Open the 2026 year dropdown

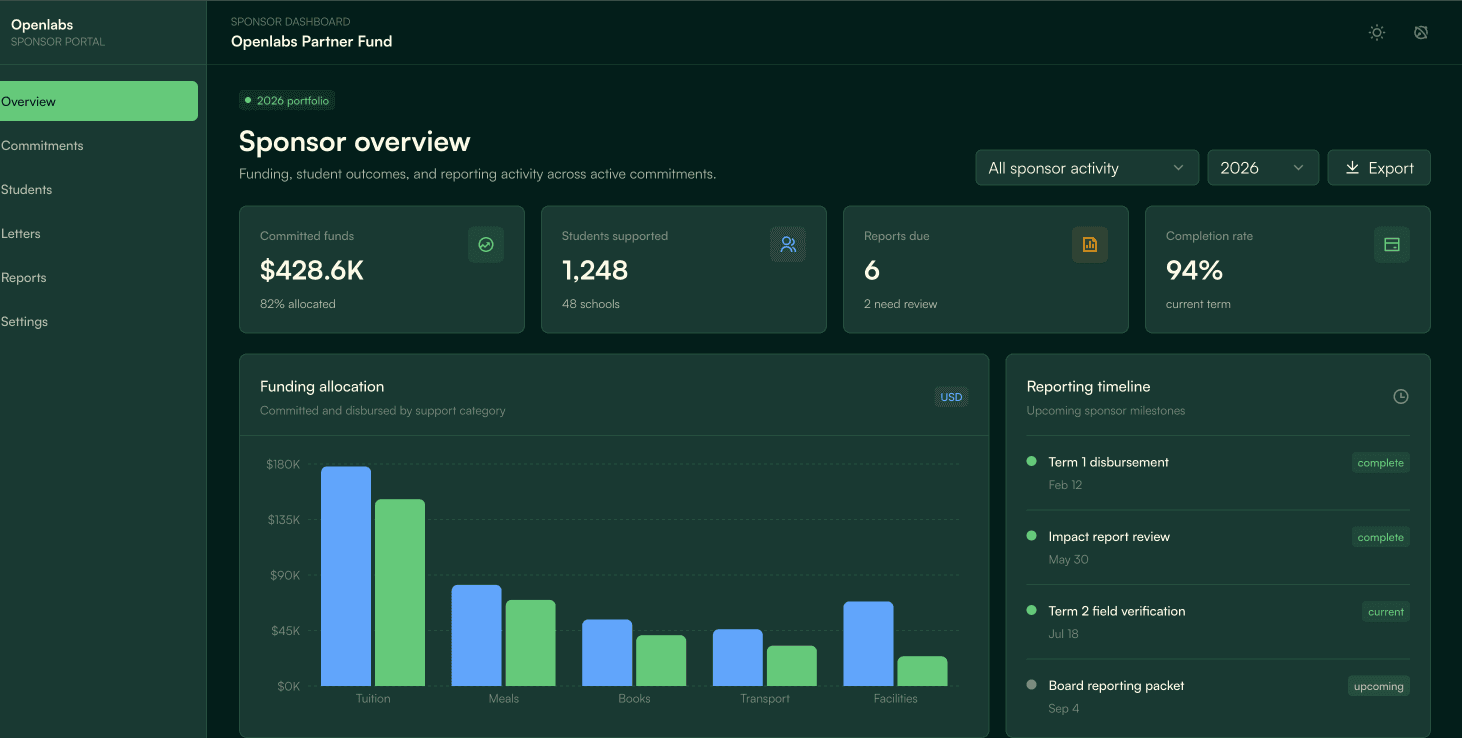coord(1263,168)
